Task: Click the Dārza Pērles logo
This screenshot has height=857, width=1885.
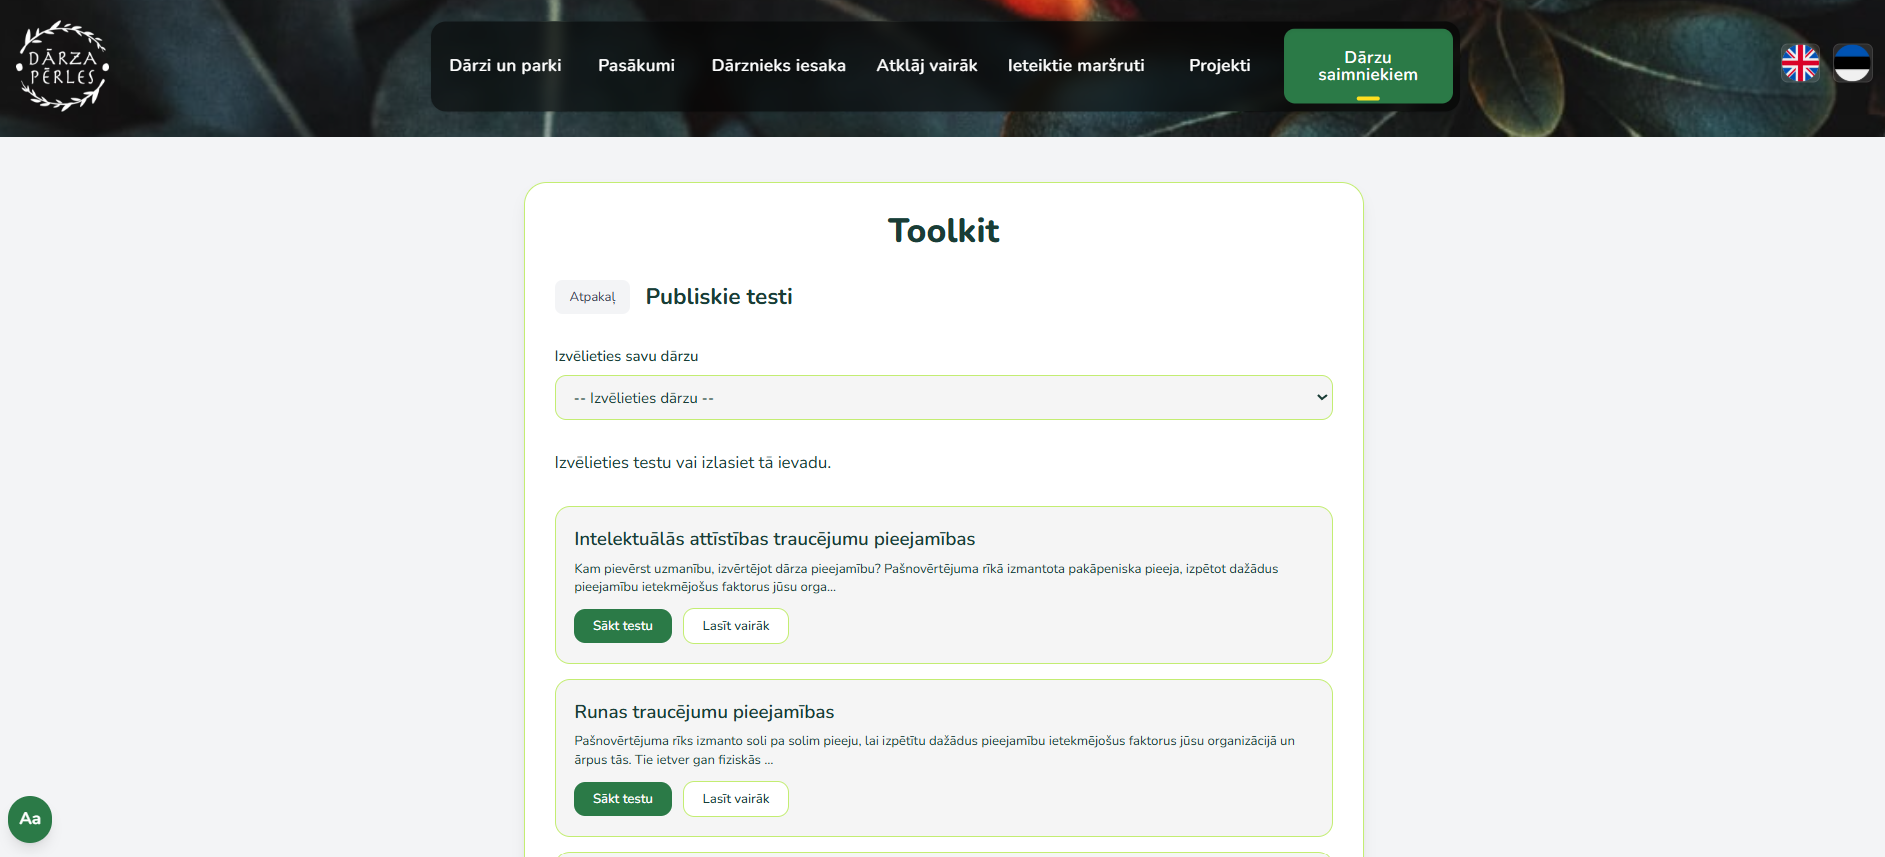Action: coord(62,66)
